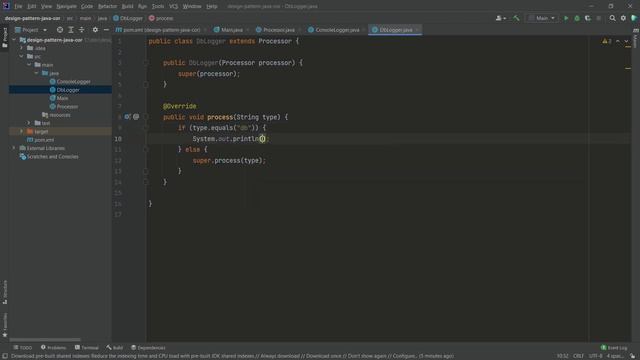Switch to Main.java tab
The height and width of the screenshot is (360, 640).
[x=231, y=30]
